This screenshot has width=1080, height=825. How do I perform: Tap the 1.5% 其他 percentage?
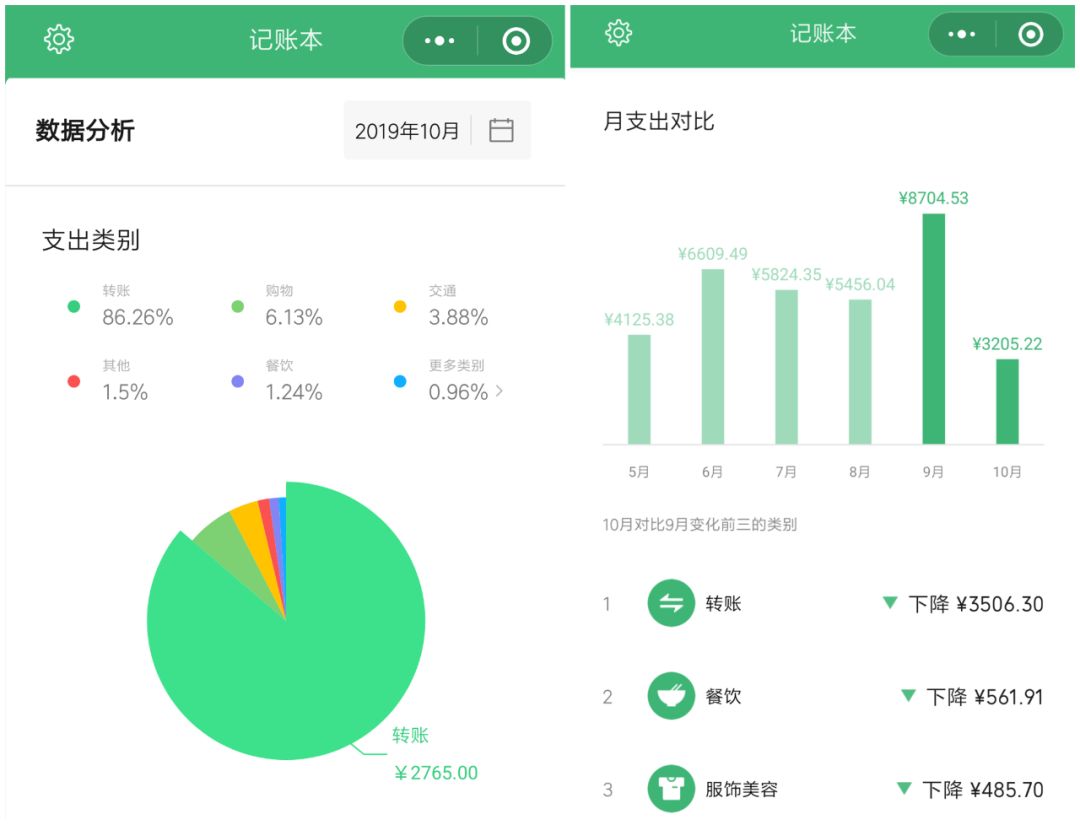(125, 392)
